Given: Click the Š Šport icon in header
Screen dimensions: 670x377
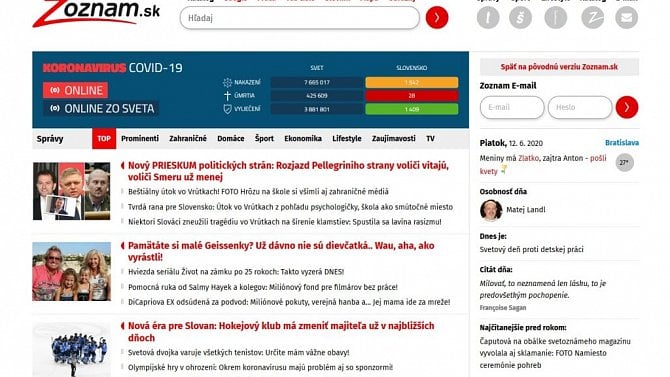Looking at the screenshot, I should click(x=520, y=18).
